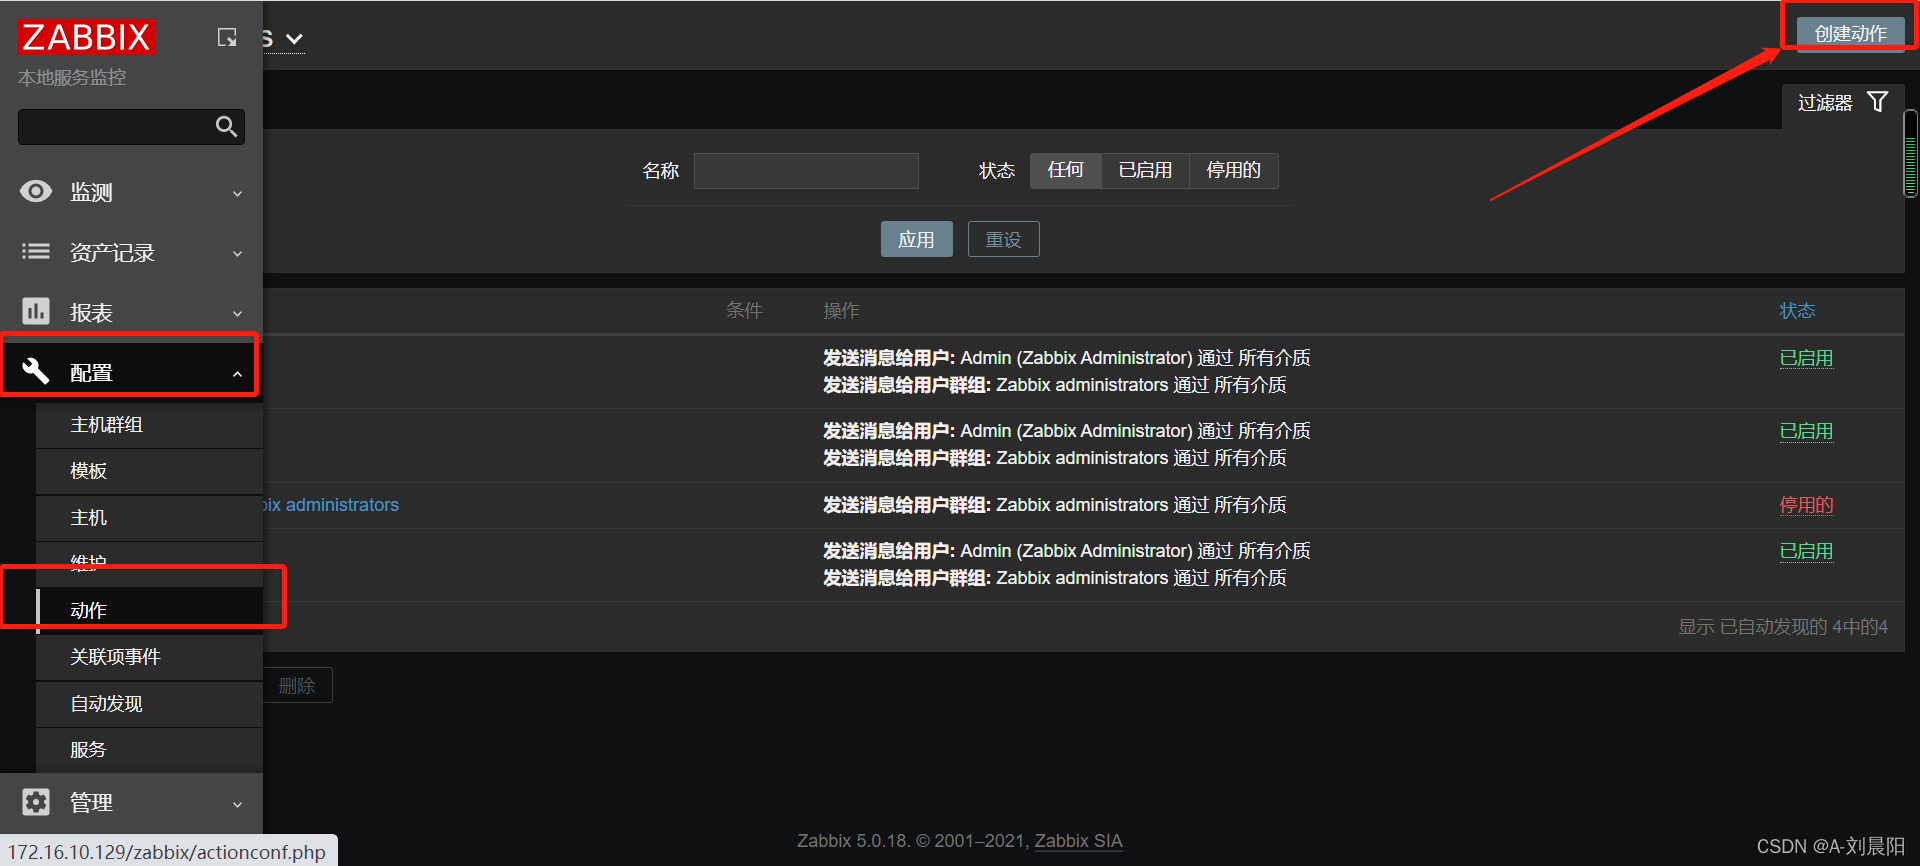This screenshot has height=866, width=1920.
Task: Select 已启用 status filter option
Action: coord(1145,170)
